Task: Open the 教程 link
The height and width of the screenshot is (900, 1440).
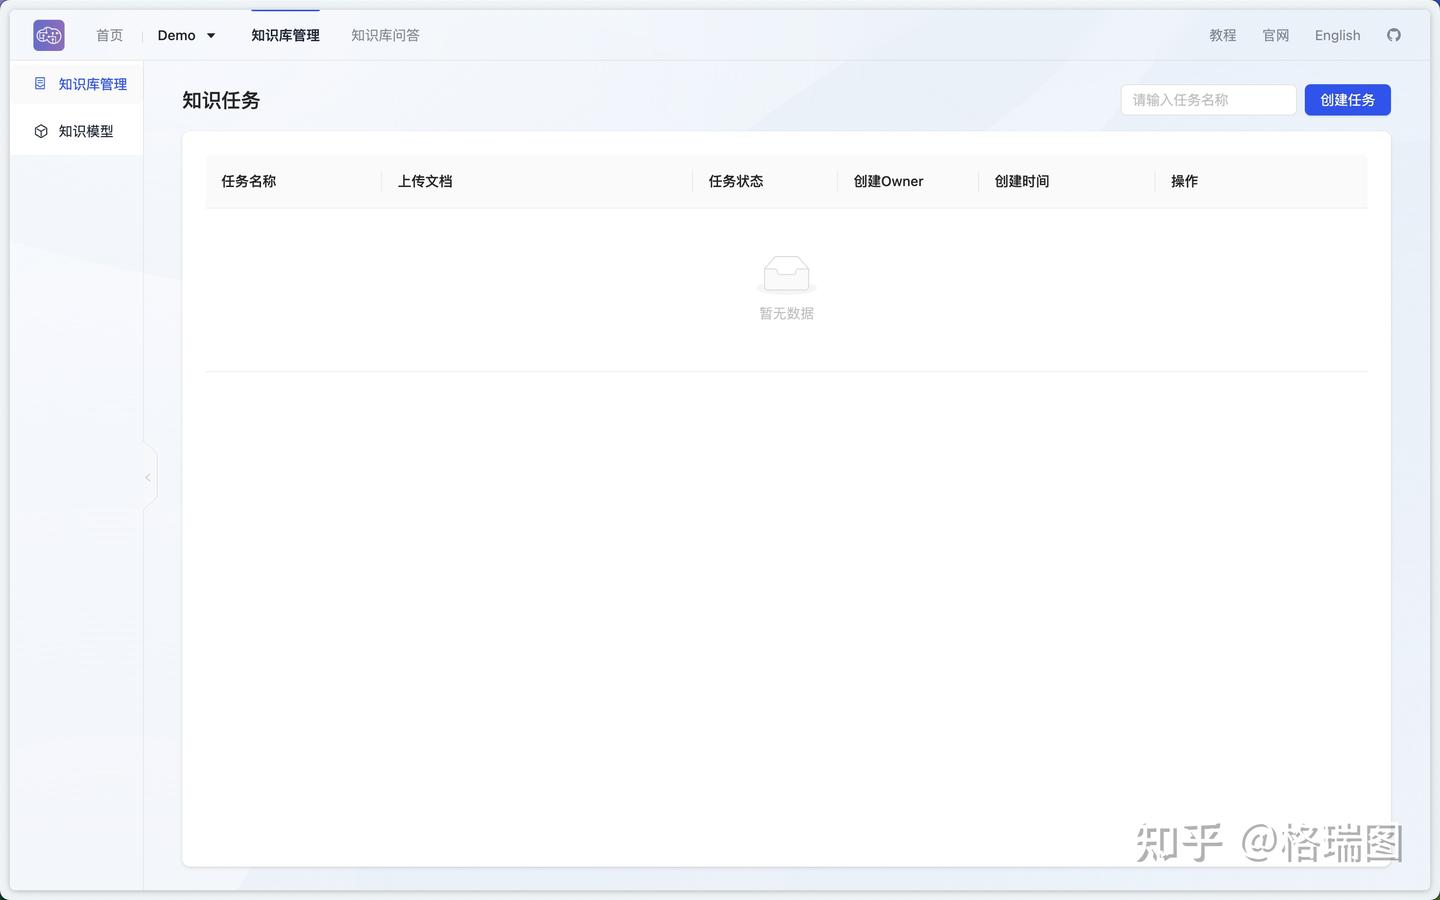Action: (1222, 35)
